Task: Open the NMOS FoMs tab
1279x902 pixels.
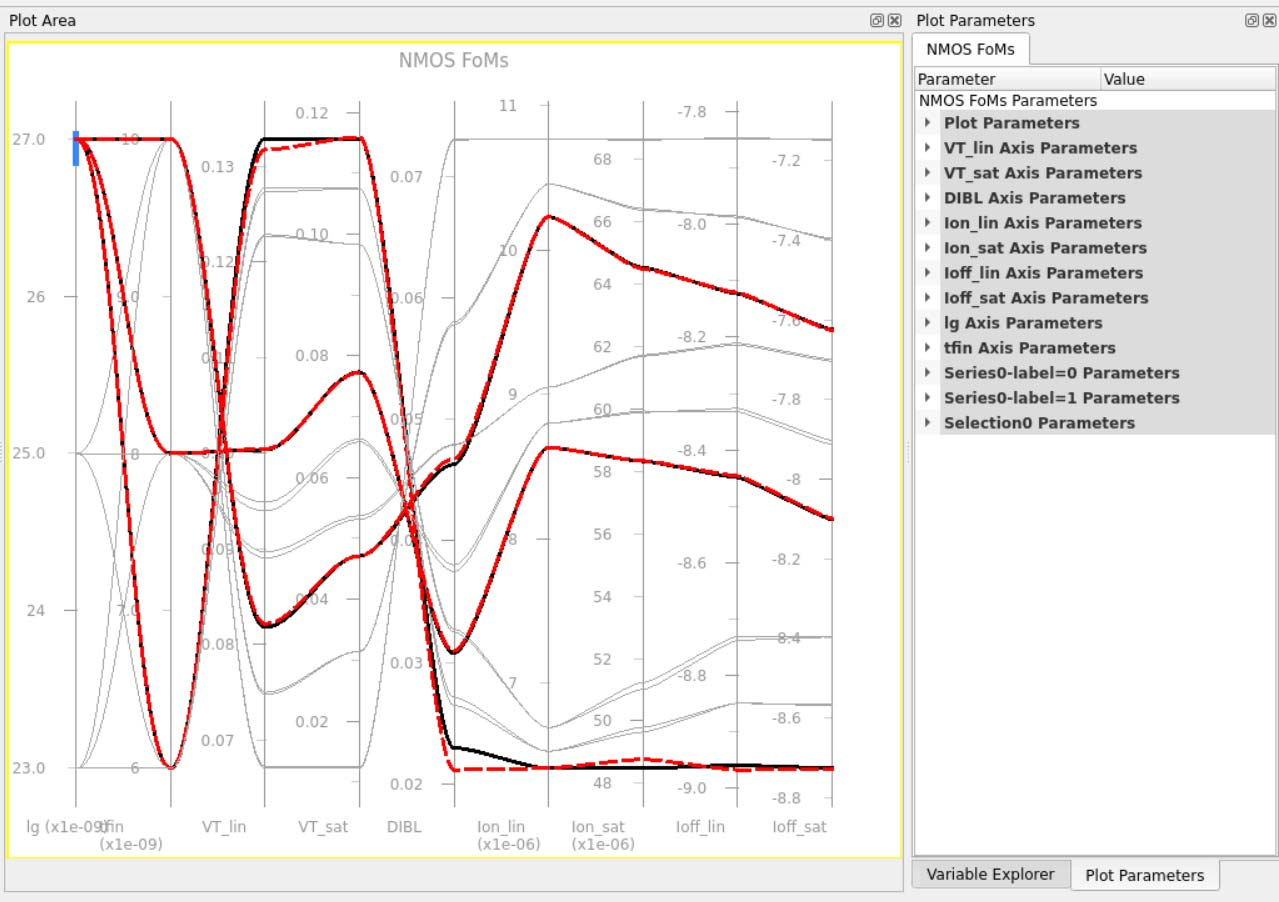Action: point(969,49)
